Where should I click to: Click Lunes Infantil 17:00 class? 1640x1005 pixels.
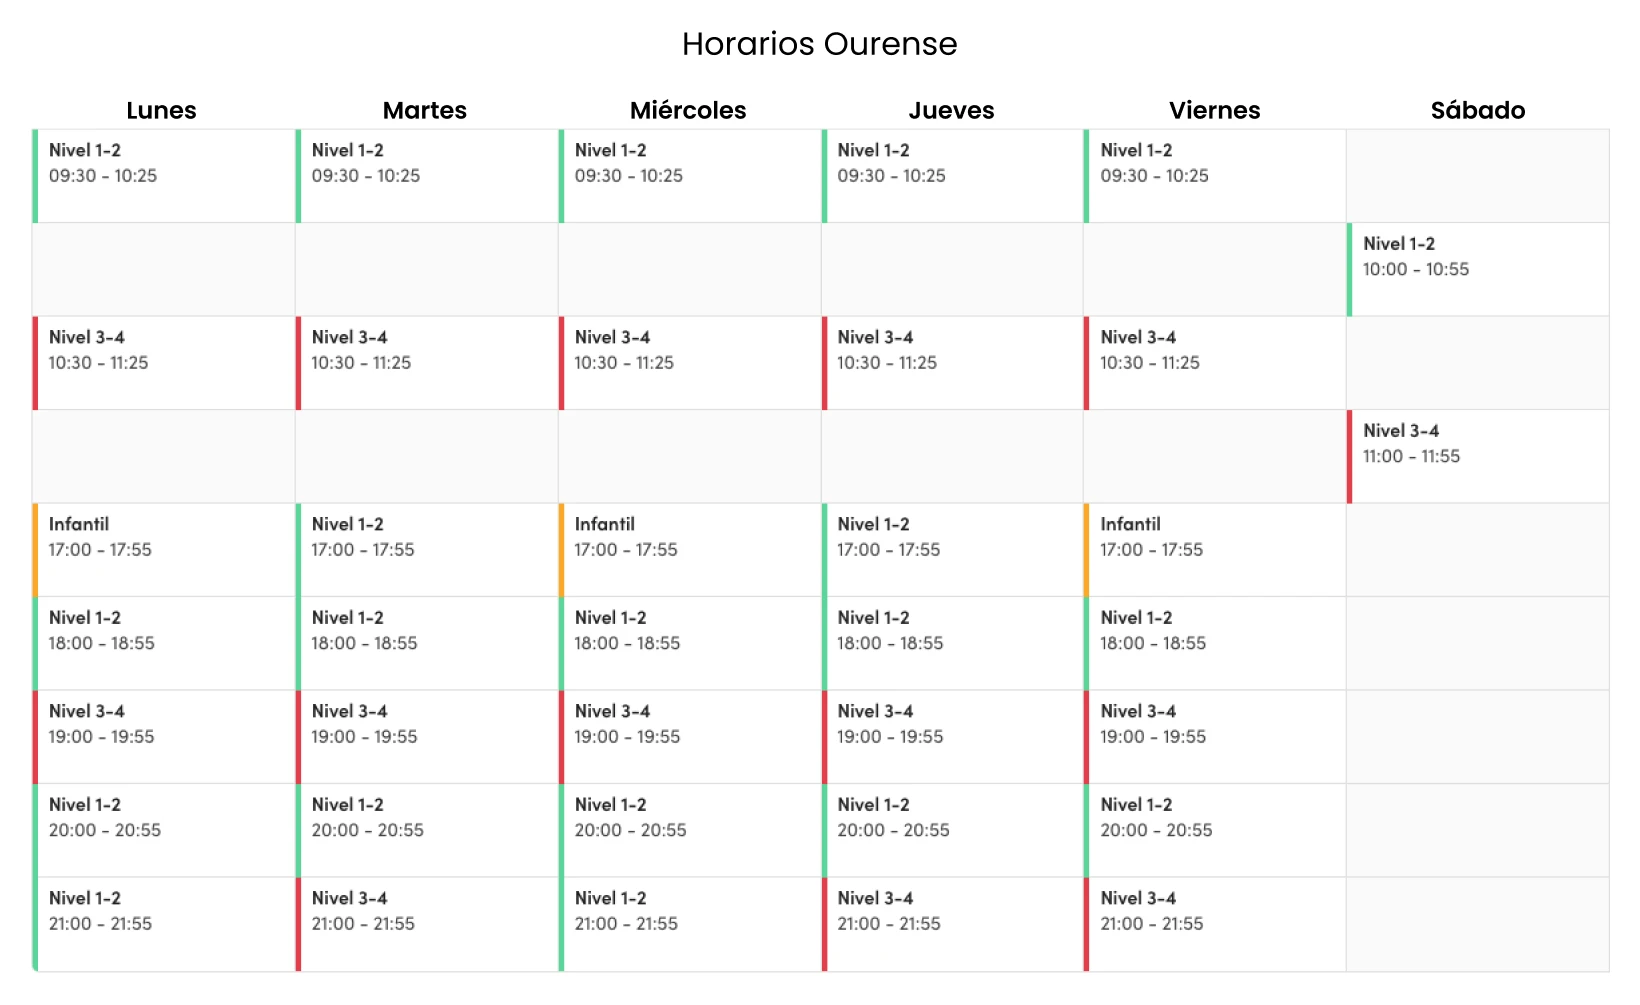tap(163, 549)
